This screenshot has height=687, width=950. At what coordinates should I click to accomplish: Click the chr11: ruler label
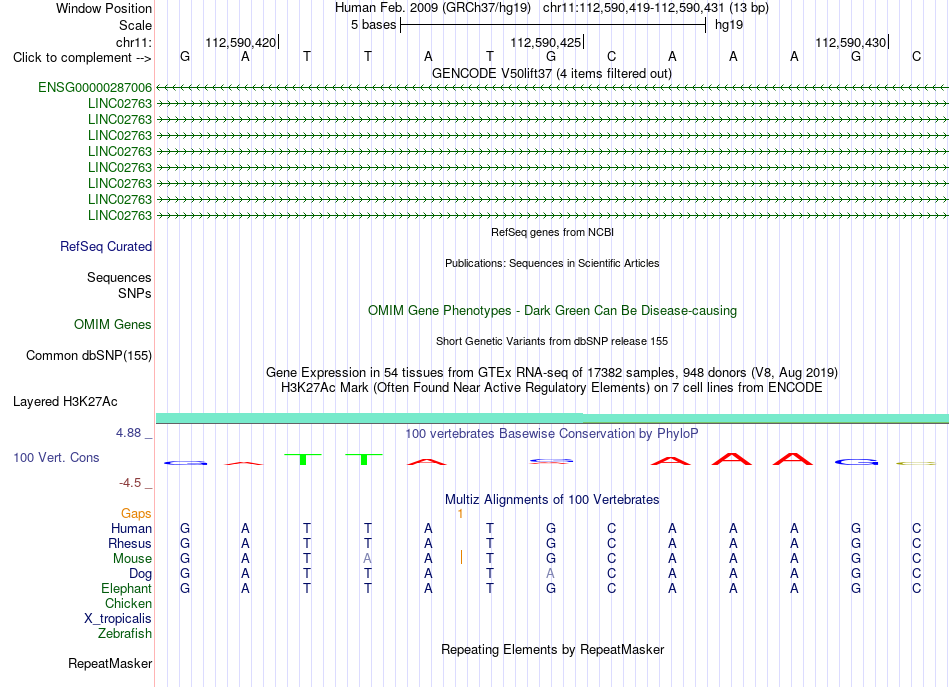(133, 42)
